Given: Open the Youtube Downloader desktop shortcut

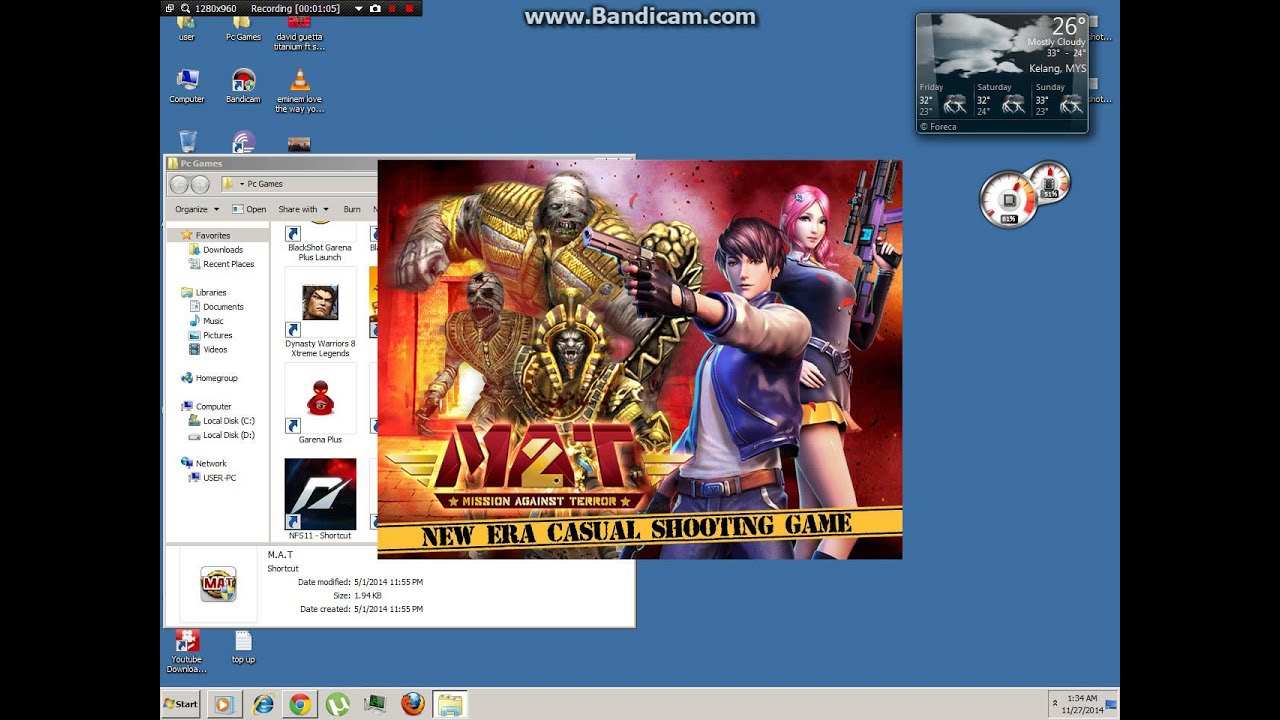Looking at the screenshot, I should [x=187, y=651].
